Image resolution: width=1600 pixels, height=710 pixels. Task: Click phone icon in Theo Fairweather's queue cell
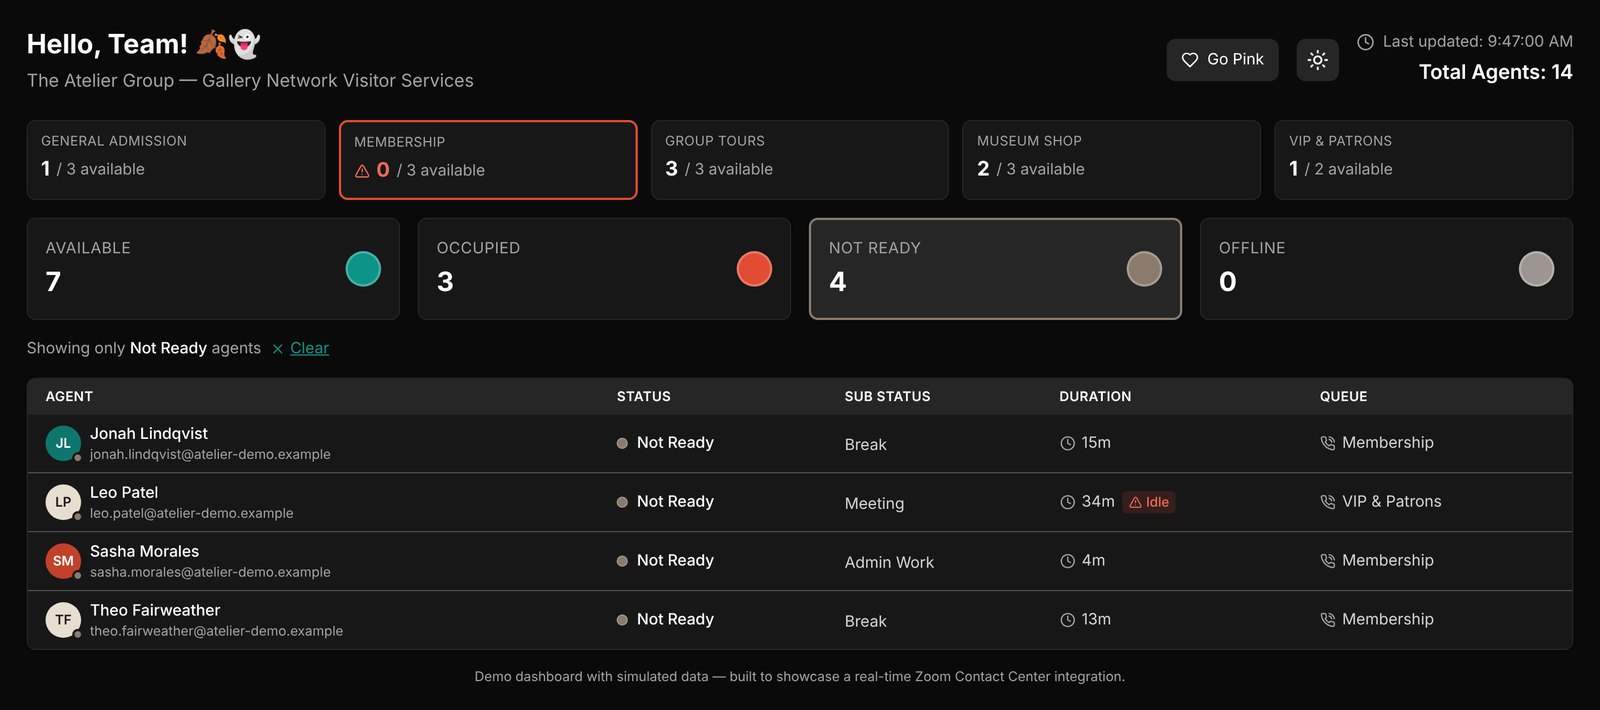pos(1328,620)
